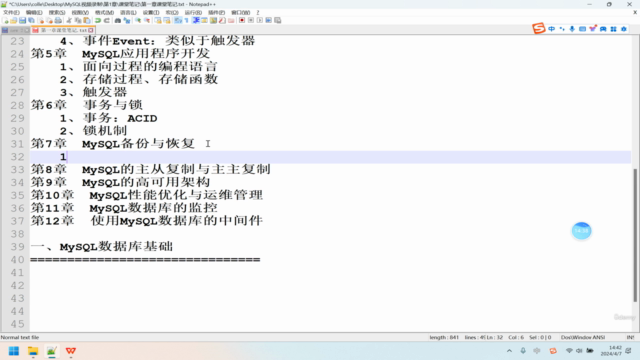Click the Save recorded macro icon
Screen dimensions: 640x360
[x=278, y=20]
